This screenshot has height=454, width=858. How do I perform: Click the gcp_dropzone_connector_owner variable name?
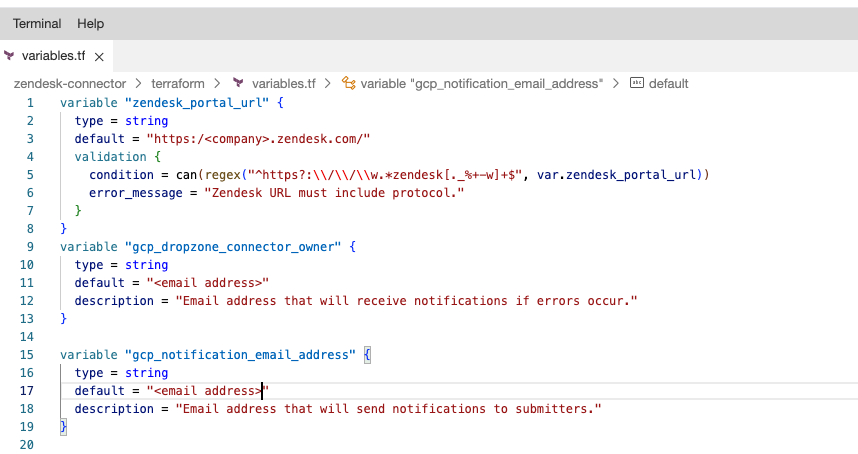[x=233, y=247]
